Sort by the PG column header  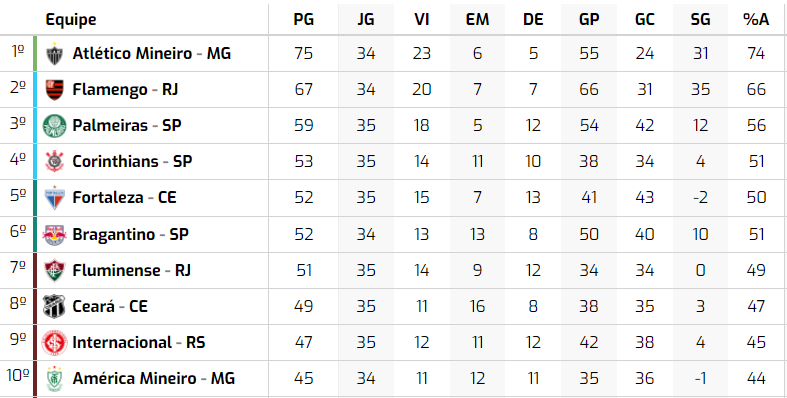coord(304,20)
